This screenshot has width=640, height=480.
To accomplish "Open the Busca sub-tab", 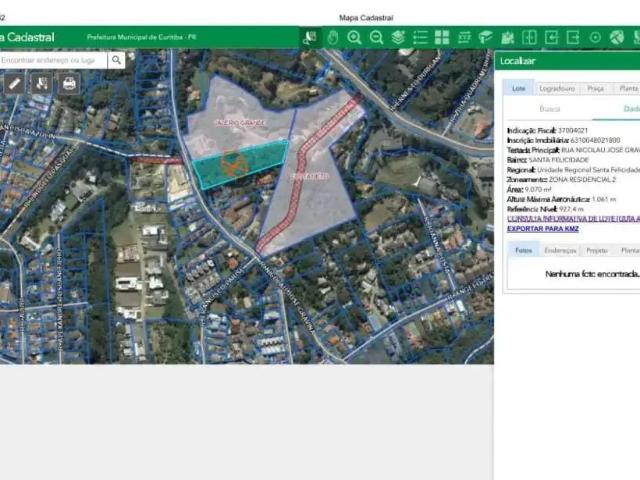I will [x=549, y=109].
